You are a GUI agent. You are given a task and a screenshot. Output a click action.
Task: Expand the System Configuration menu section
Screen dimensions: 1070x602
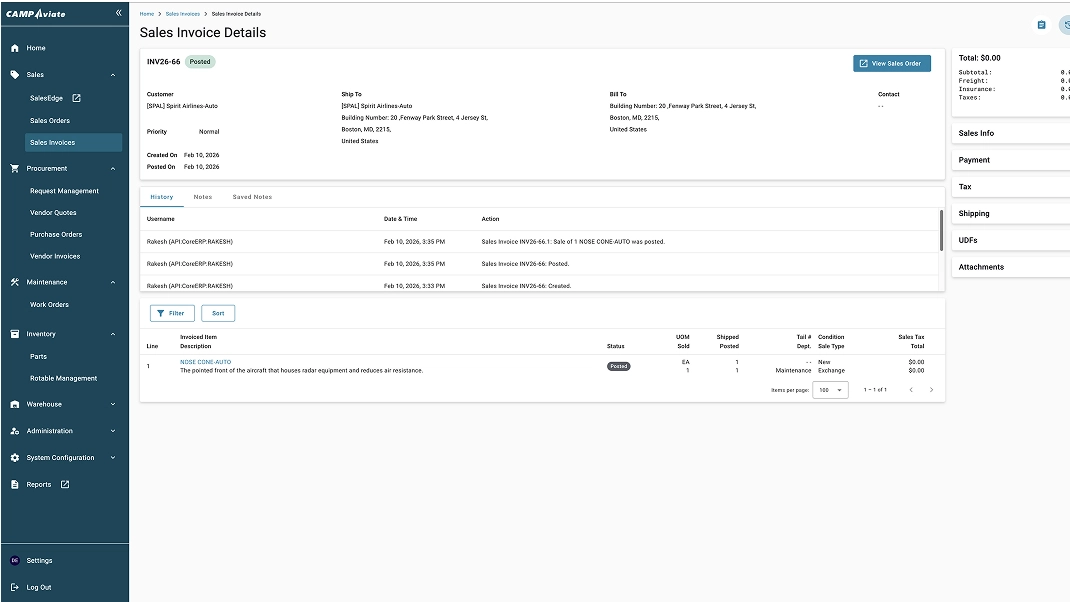(113, 458)
